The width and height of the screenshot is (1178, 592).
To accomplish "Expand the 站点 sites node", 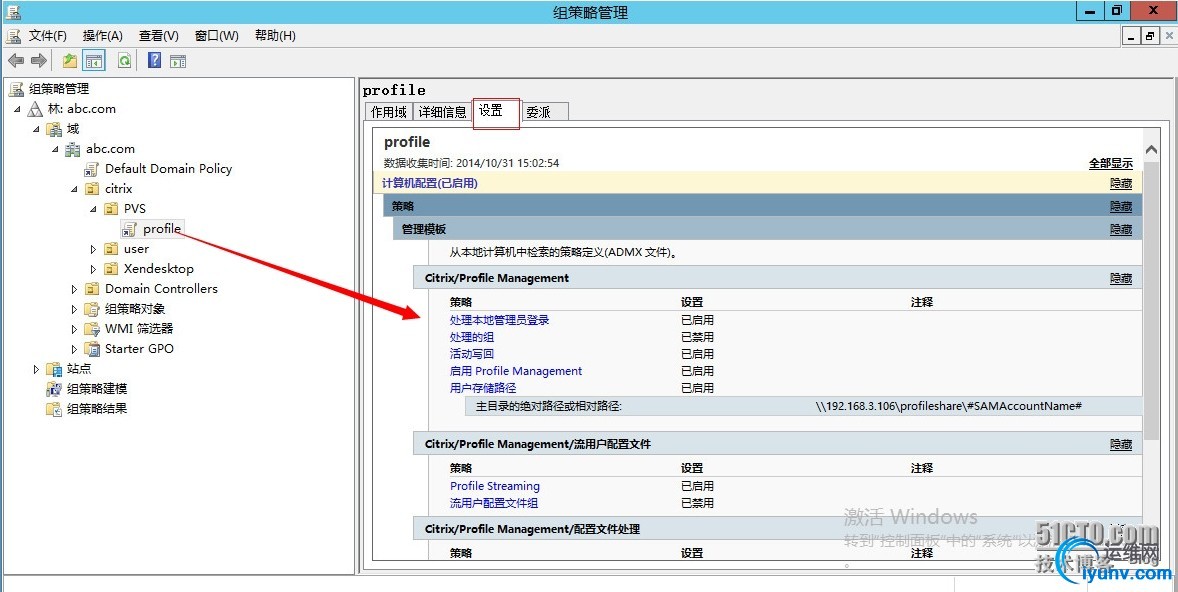I will pos(37,369).
